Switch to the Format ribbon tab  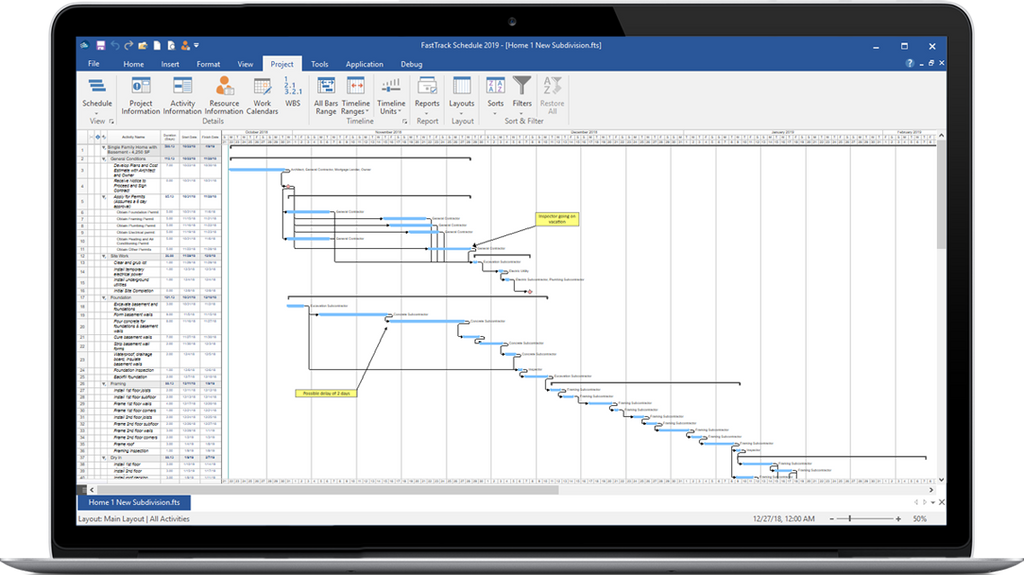pos(208,64)
